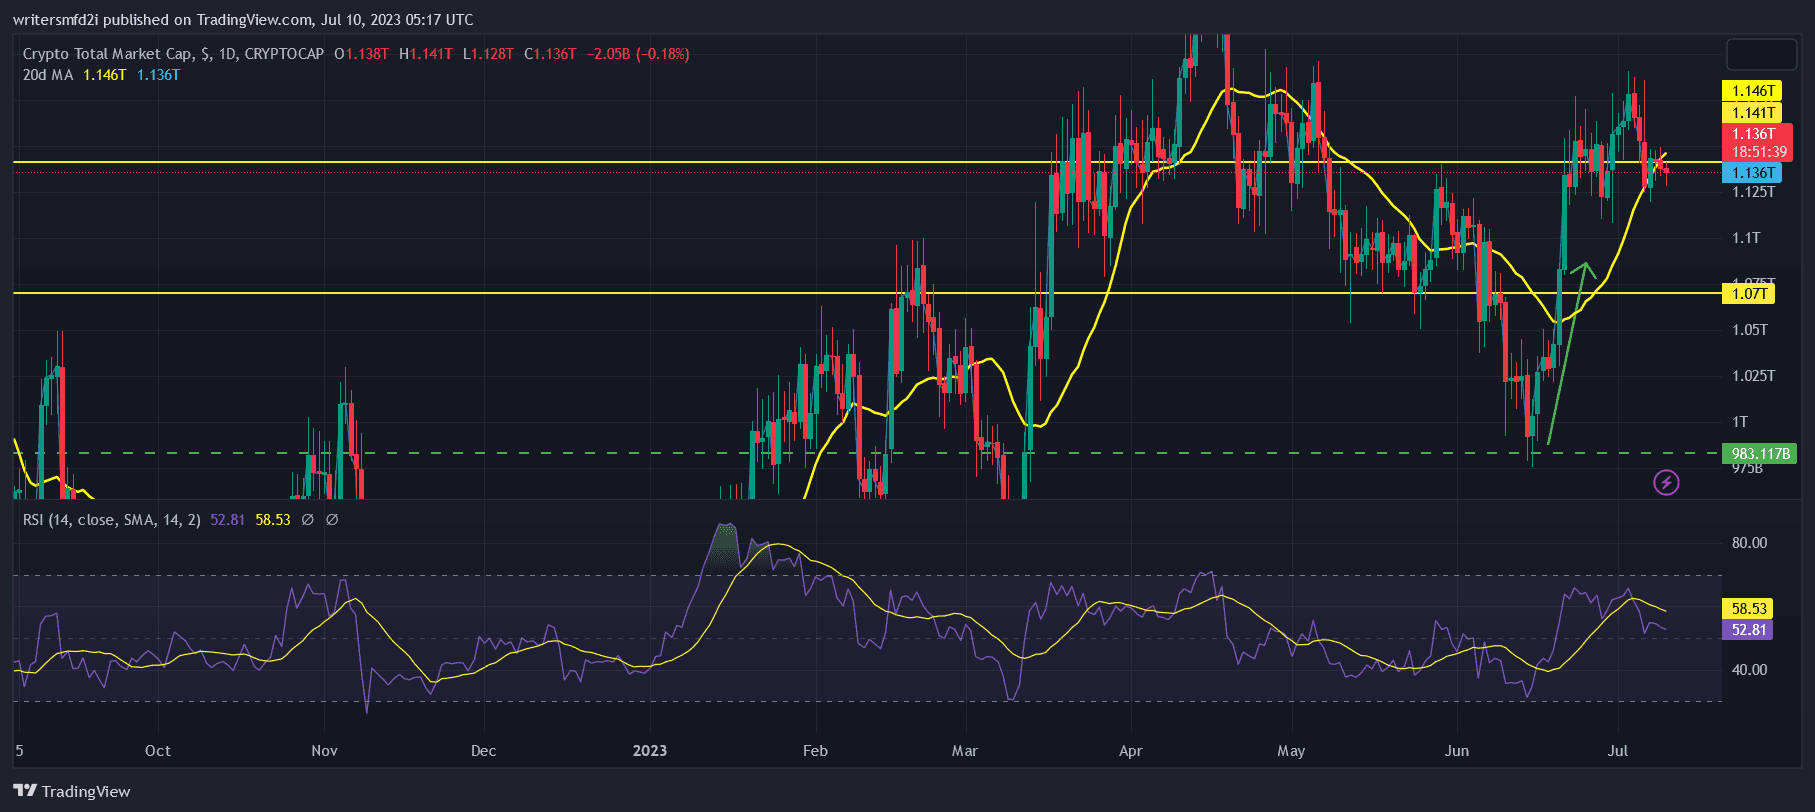Screen dimensions: 1815x812
Task: Select the 20d MA indicator legend
Action: 48,75
